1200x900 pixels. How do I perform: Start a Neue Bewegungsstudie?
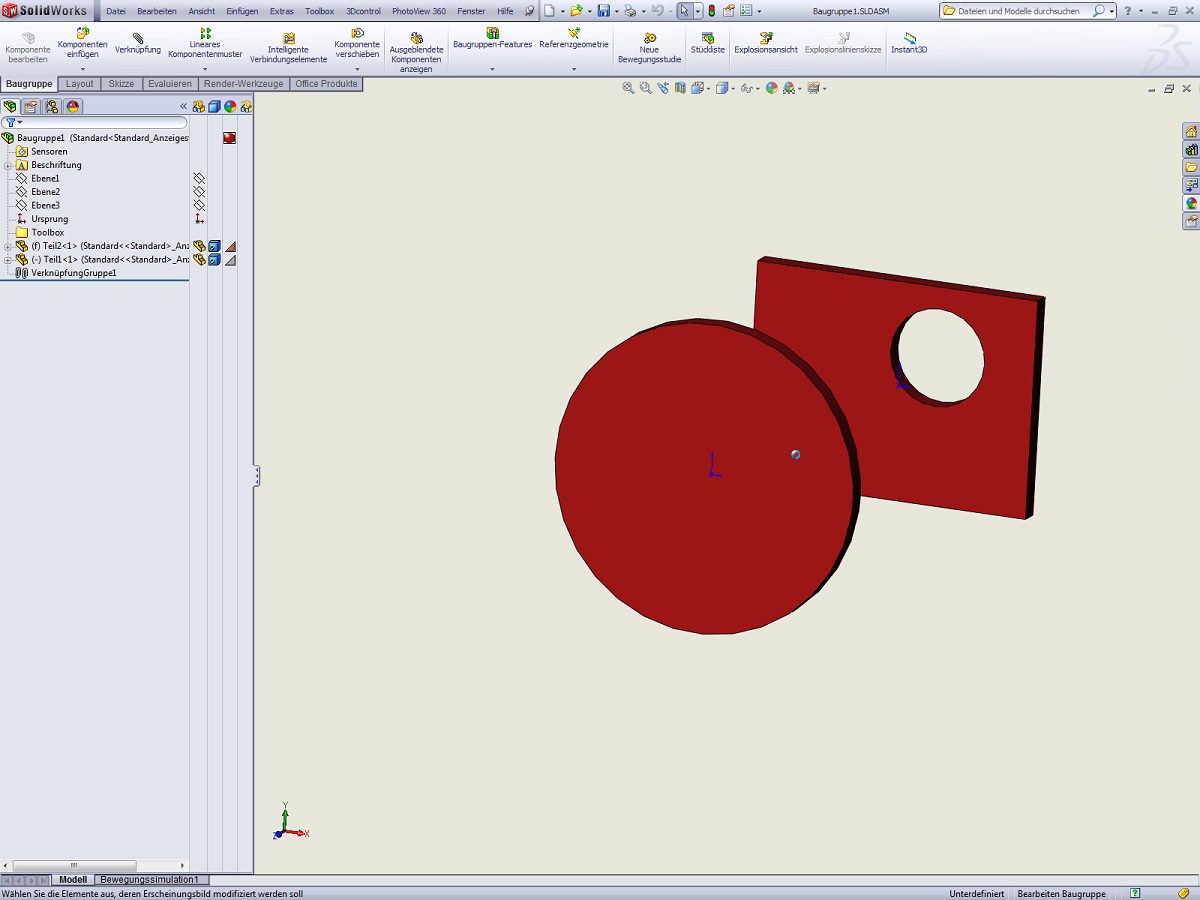649,48
